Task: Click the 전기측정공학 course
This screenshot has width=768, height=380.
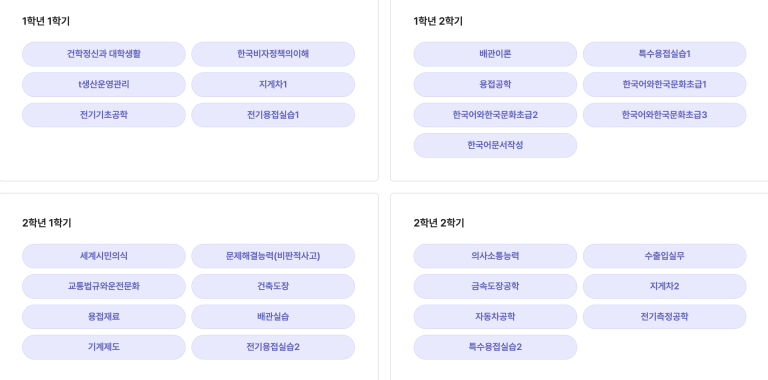Action: 665,317
